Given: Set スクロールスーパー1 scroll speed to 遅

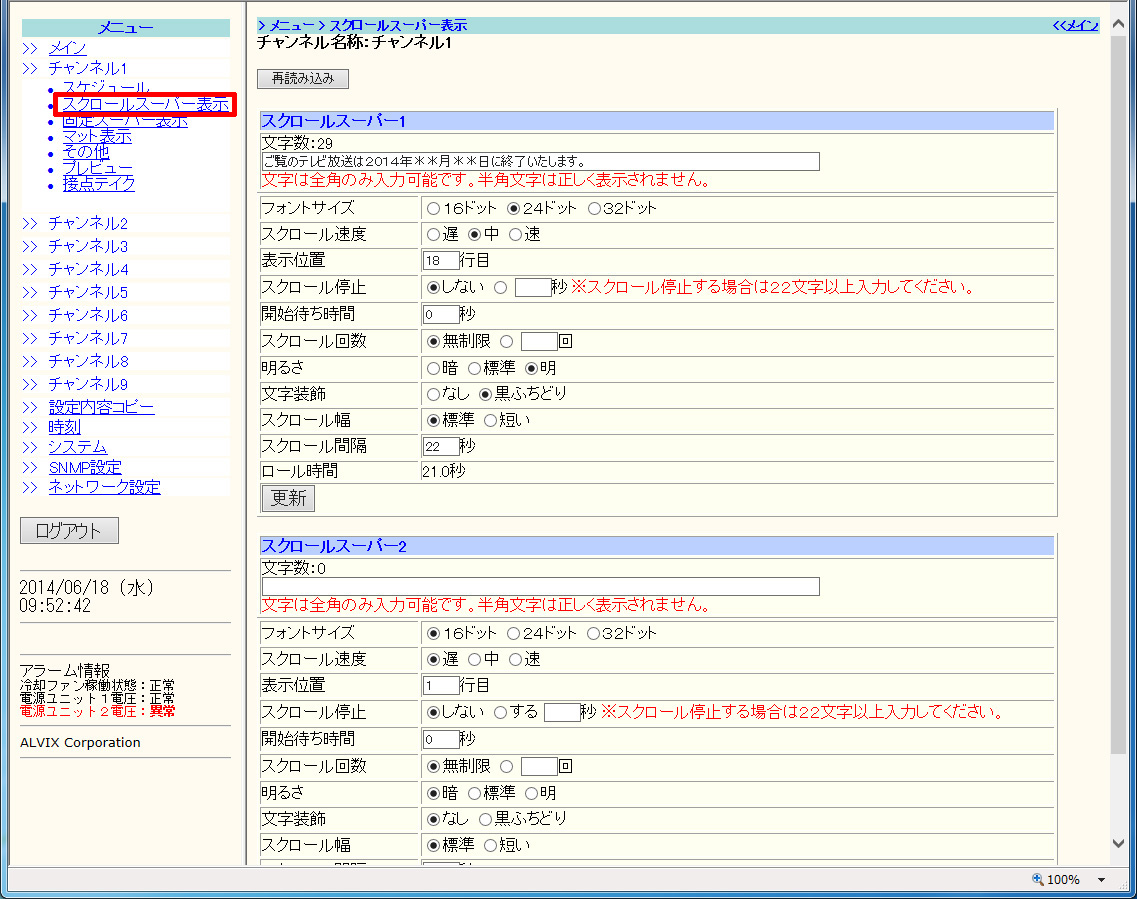Looking at the screenshot, I should [x=434, y=234].
